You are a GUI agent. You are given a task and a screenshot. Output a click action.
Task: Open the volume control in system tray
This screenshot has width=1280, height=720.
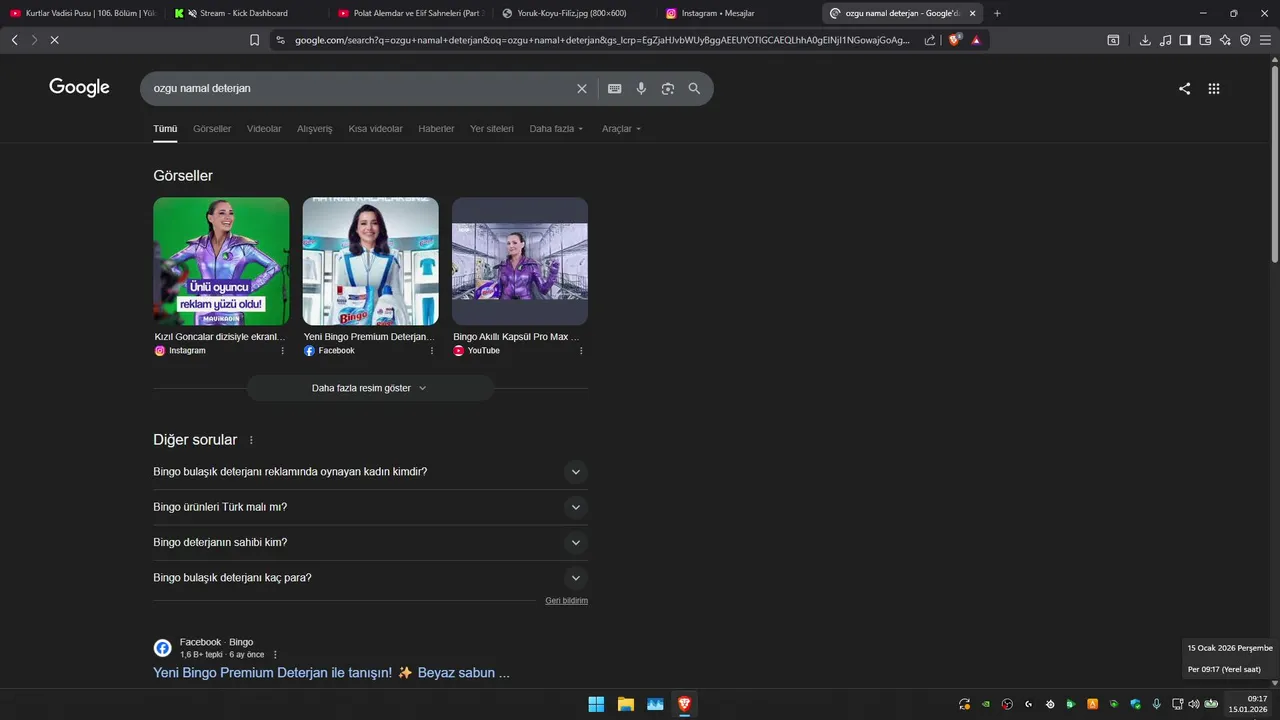(x=1194, y=704)
